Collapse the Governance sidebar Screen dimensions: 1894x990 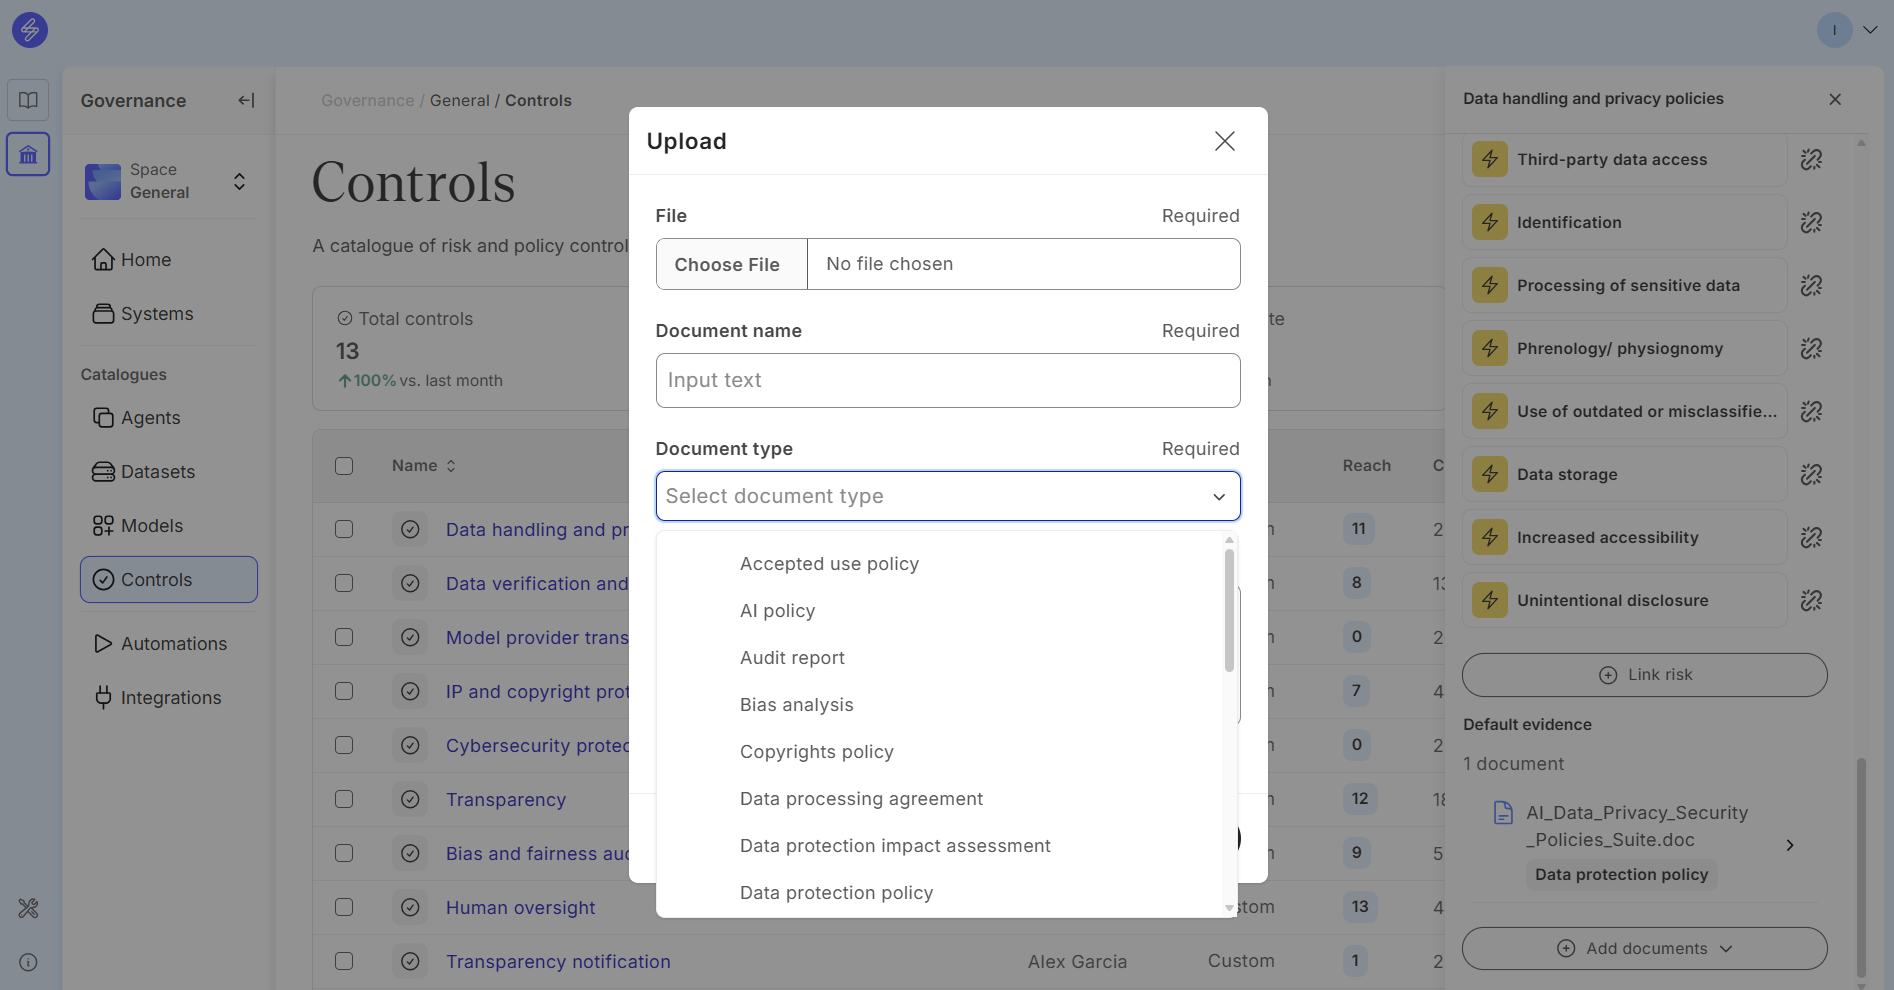pyautogui.click(x=246, y=100)
